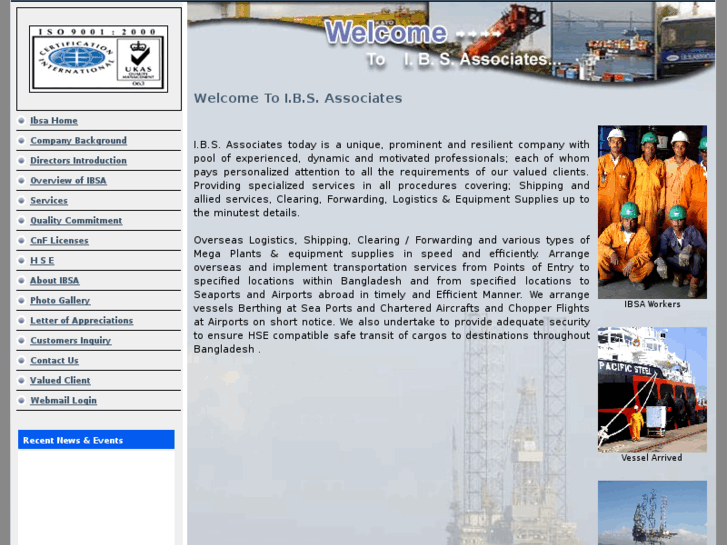
Task: Open Overview of IBSA
Action: [68, 180]
